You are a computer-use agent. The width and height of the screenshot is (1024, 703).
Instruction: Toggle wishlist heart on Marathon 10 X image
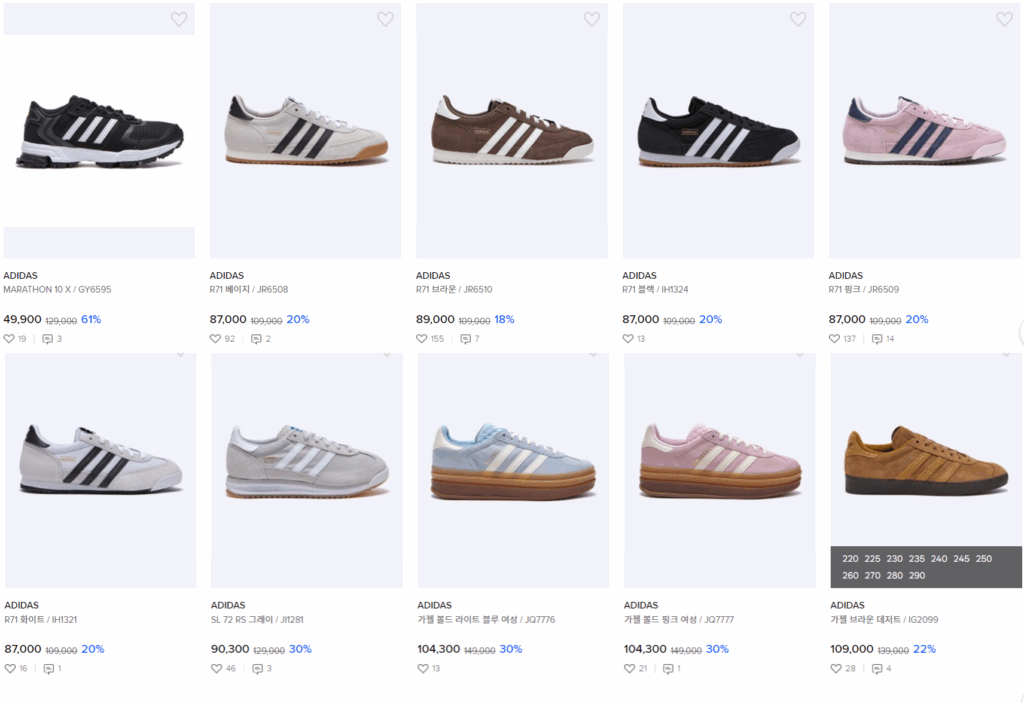click(179, 19)
